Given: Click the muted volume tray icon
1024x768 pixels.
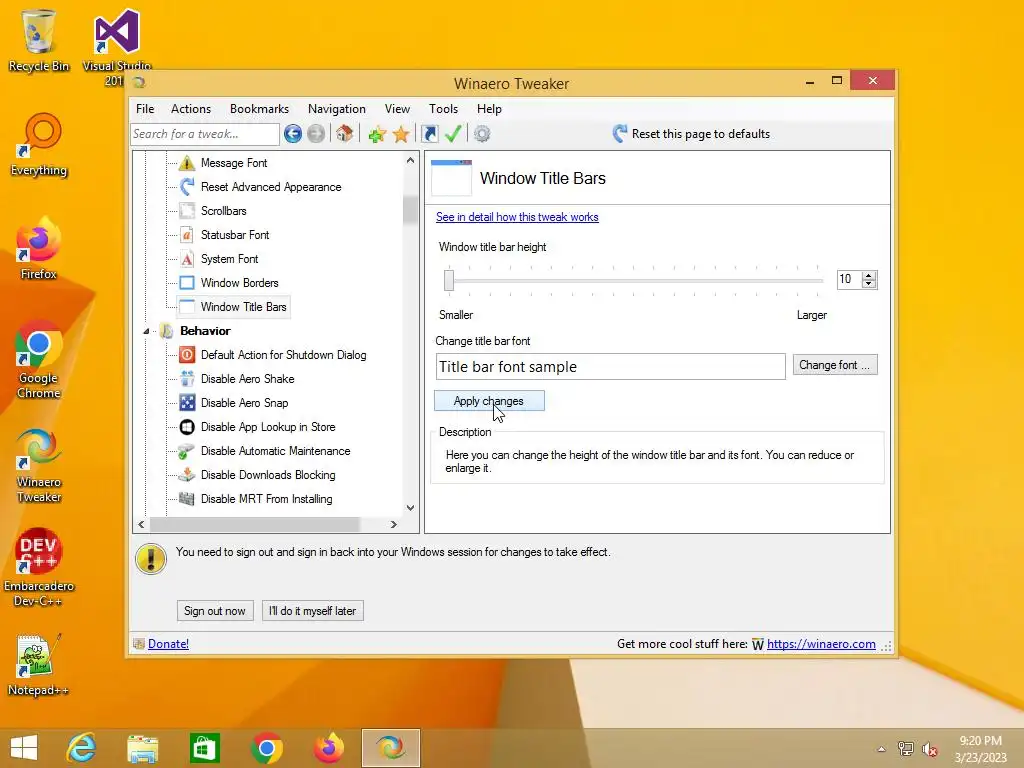Looking at the screenshot, I should click(930, 749).
